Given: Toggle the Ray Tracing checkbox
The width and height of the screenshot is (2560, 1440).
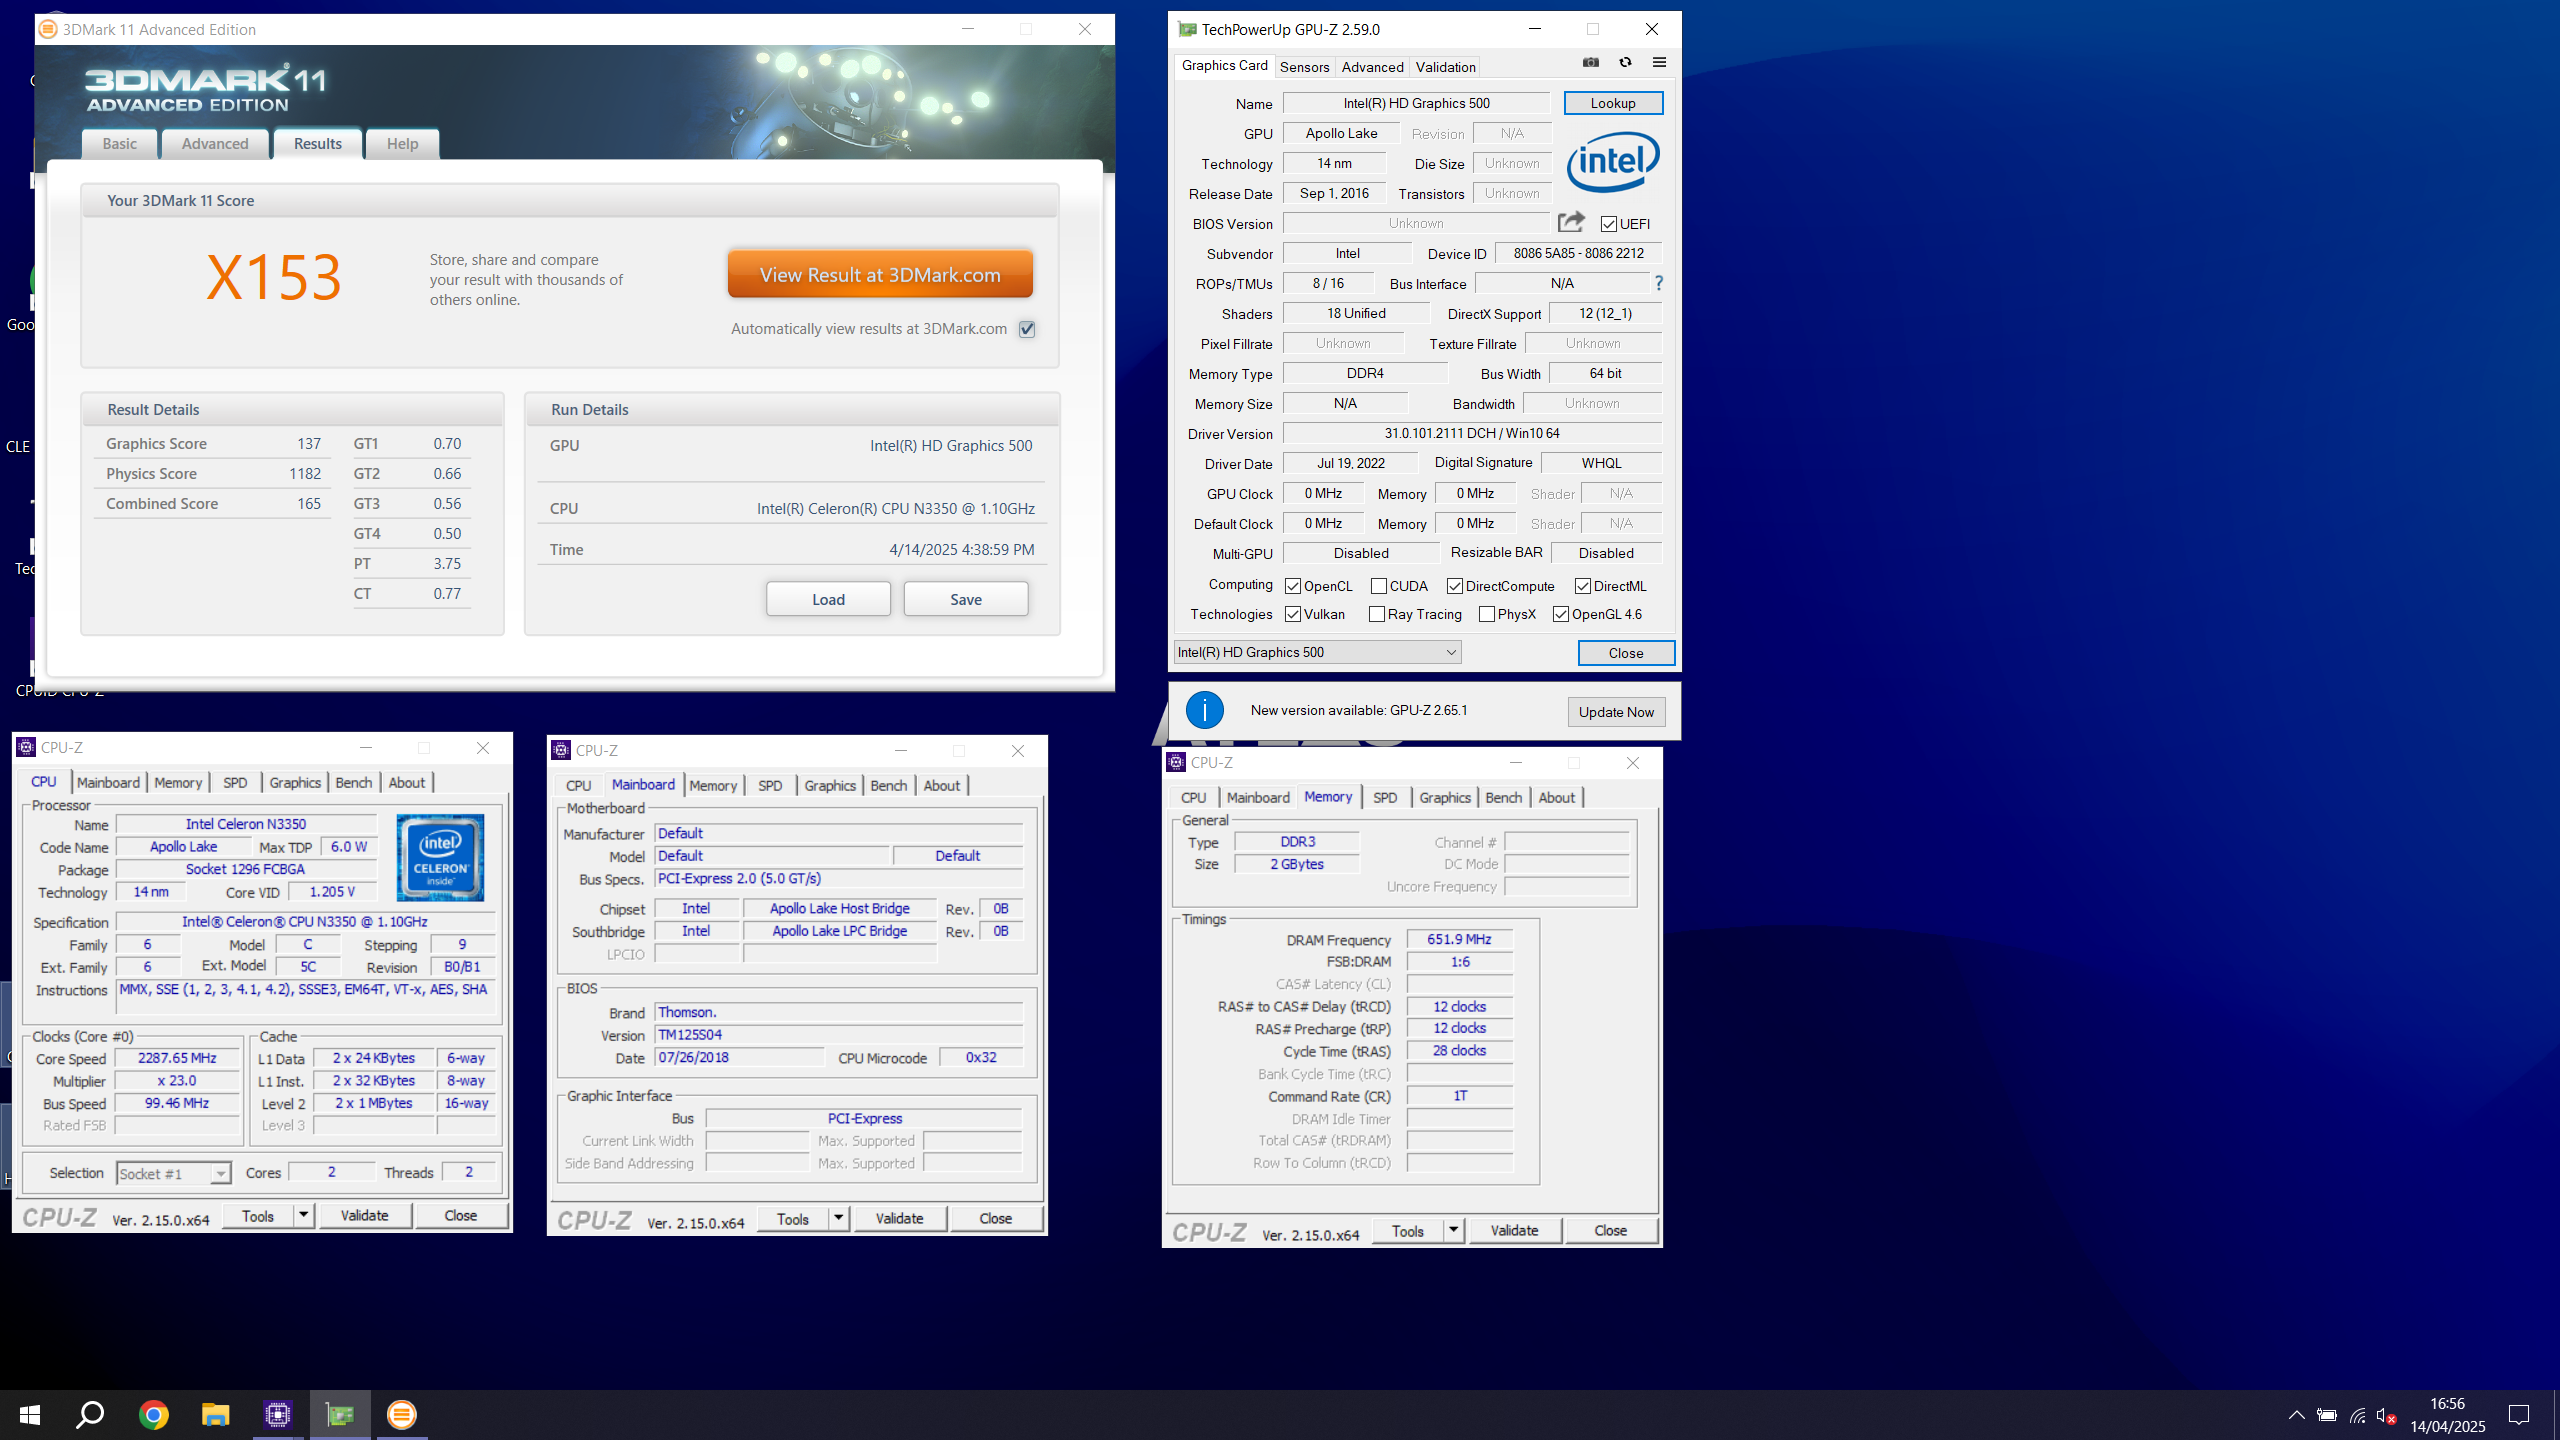Looking at the screenshot, I should (1377, 614).
